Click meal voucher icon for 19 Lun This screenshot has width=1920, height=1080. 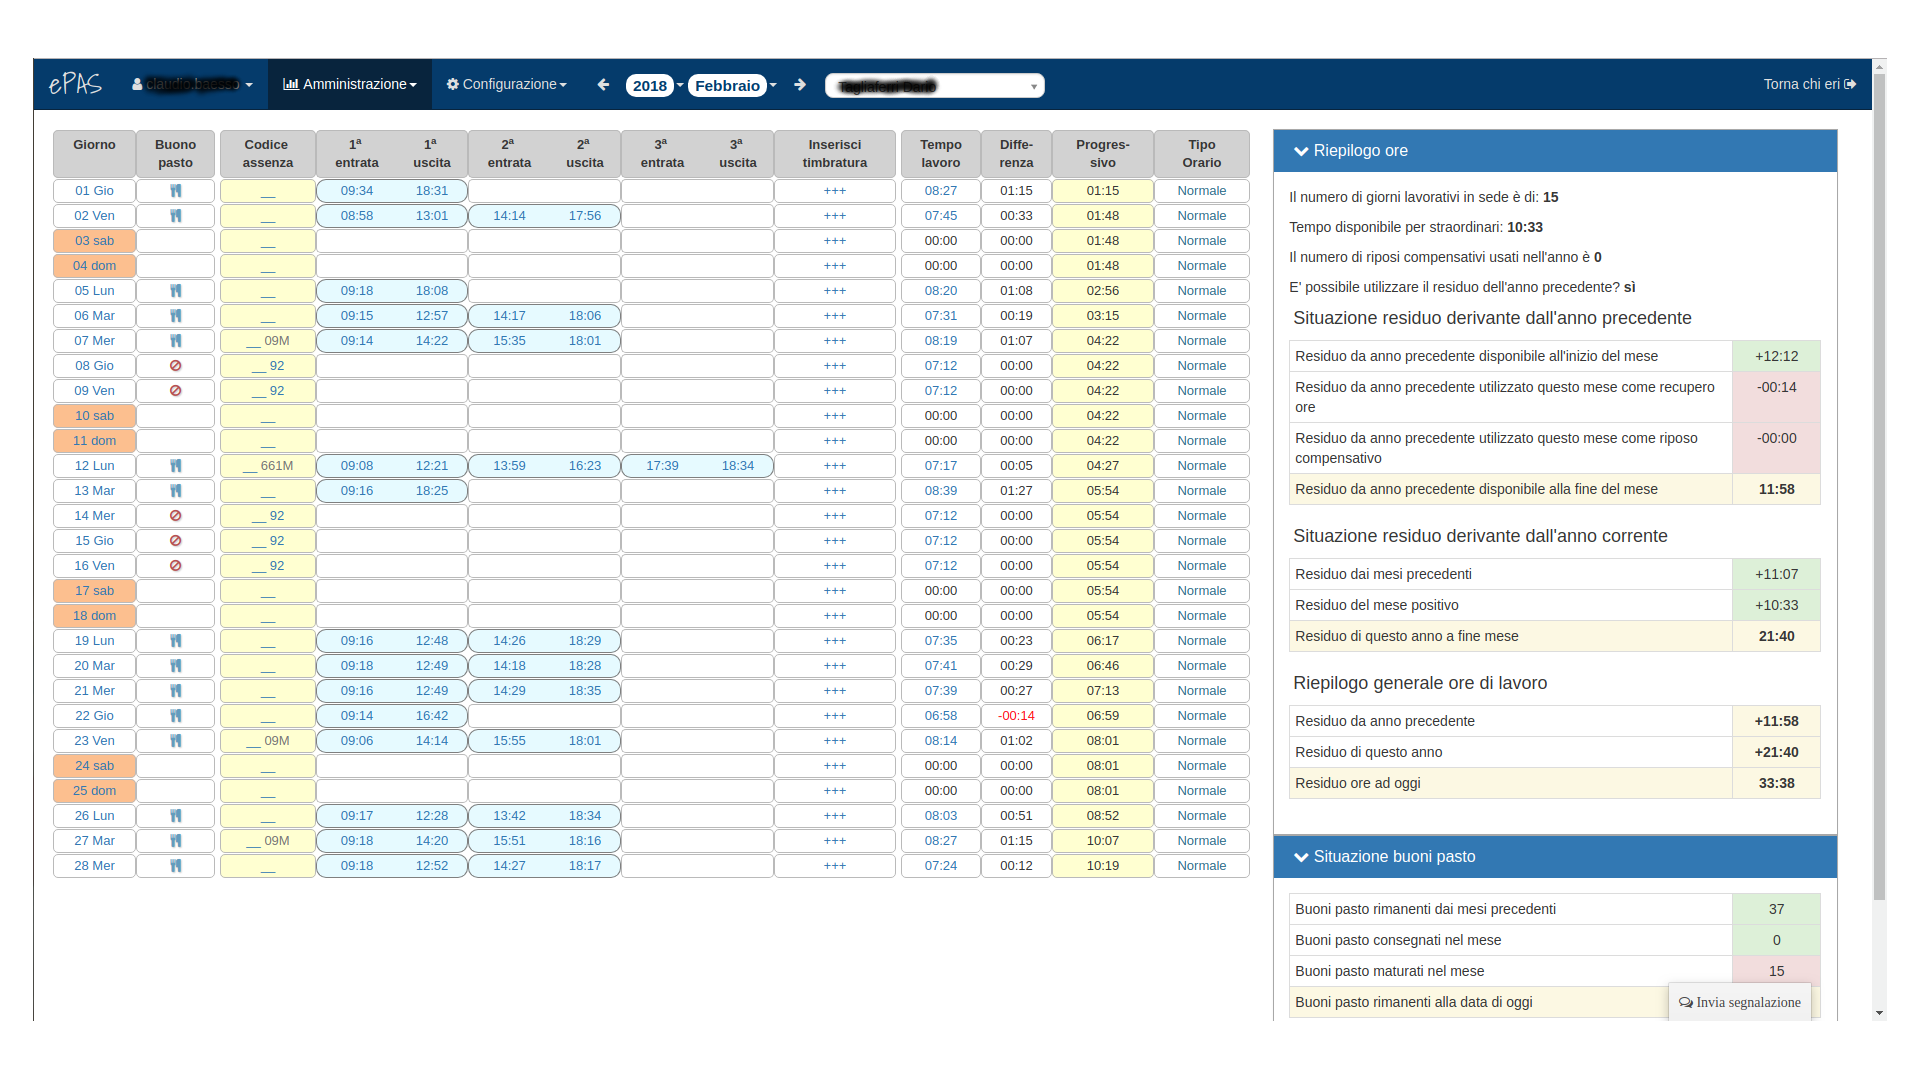175,641
